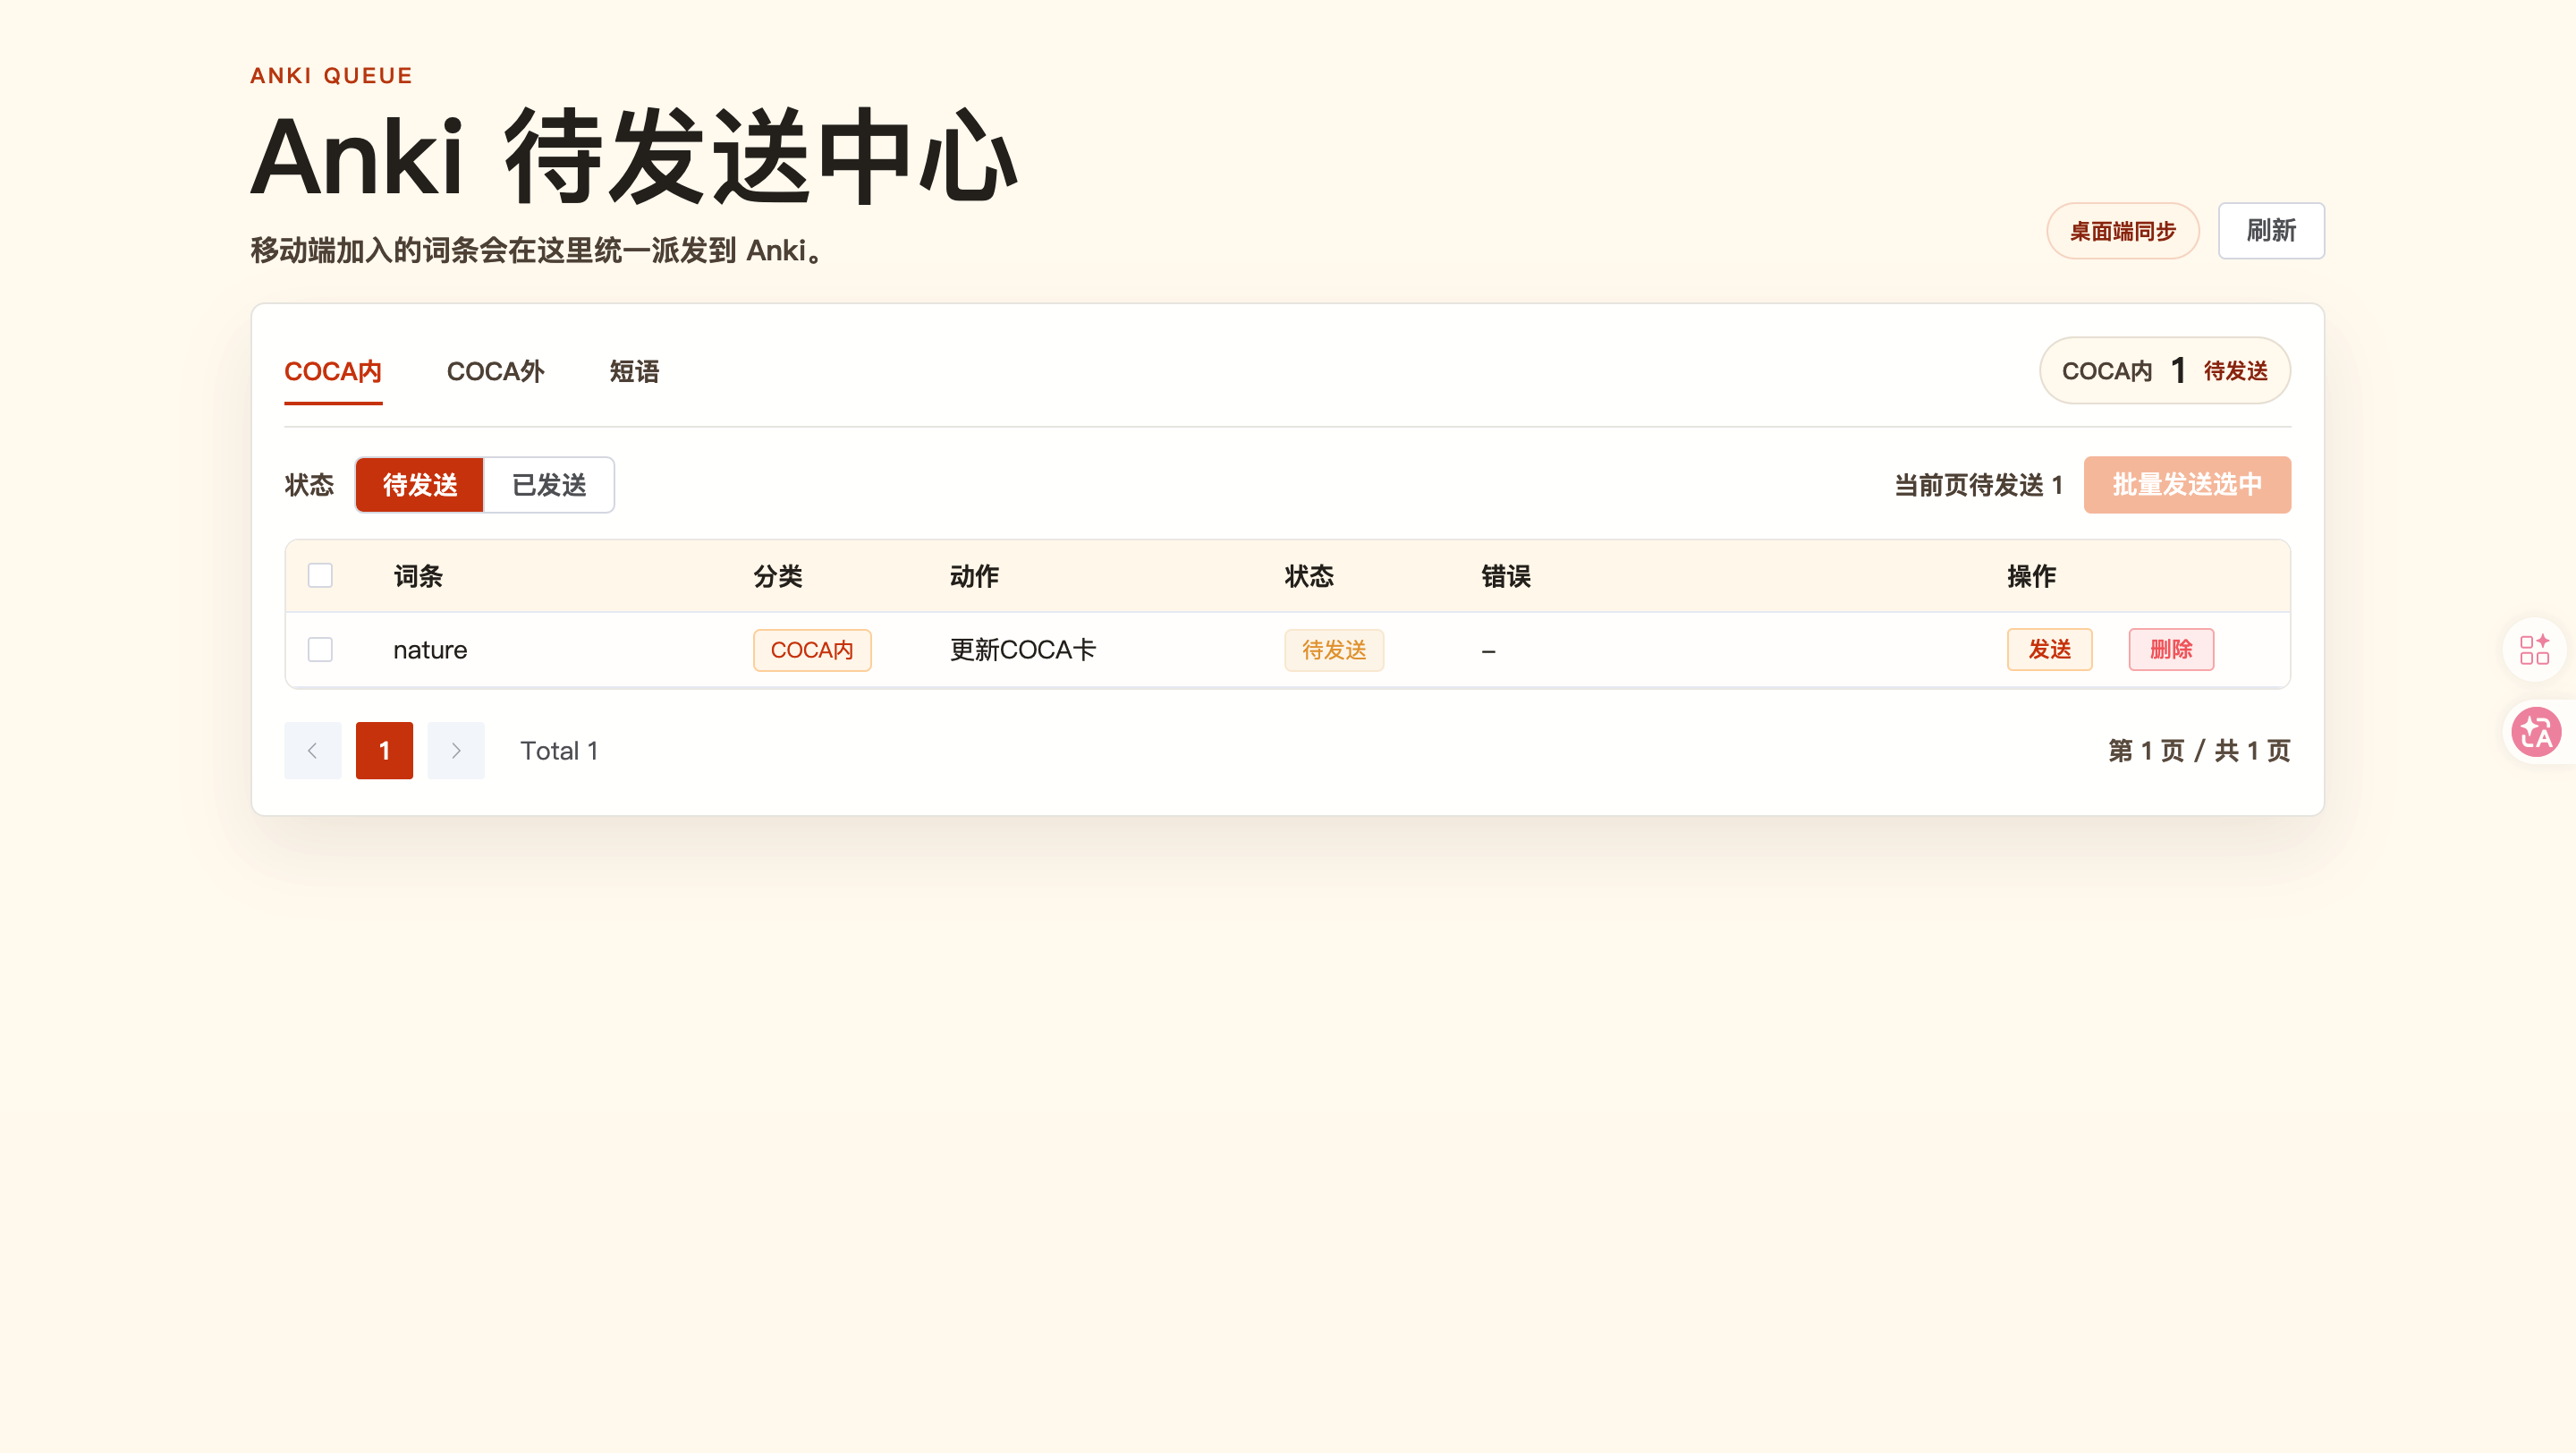Click the 待发送 status badge in nature row
Screen dimensions: 2576x1453
pos(1334,650)
